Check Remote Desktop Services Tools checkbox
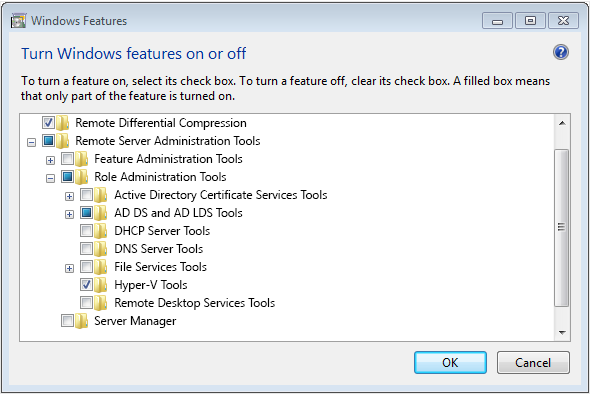The image size is (591, 397). pos(86,302)
